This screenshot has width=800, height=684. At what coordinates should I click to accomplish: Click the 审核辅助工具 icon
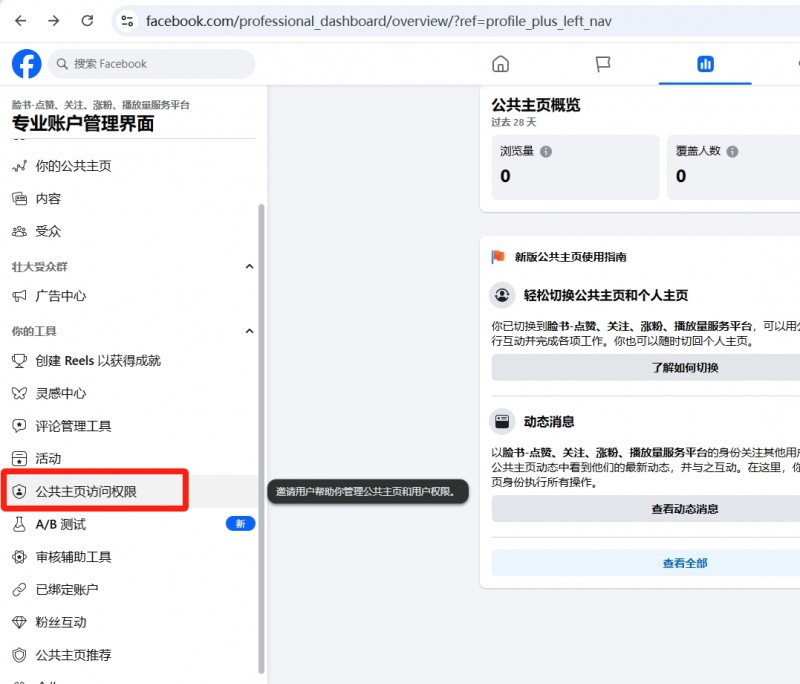click(19, 557)
